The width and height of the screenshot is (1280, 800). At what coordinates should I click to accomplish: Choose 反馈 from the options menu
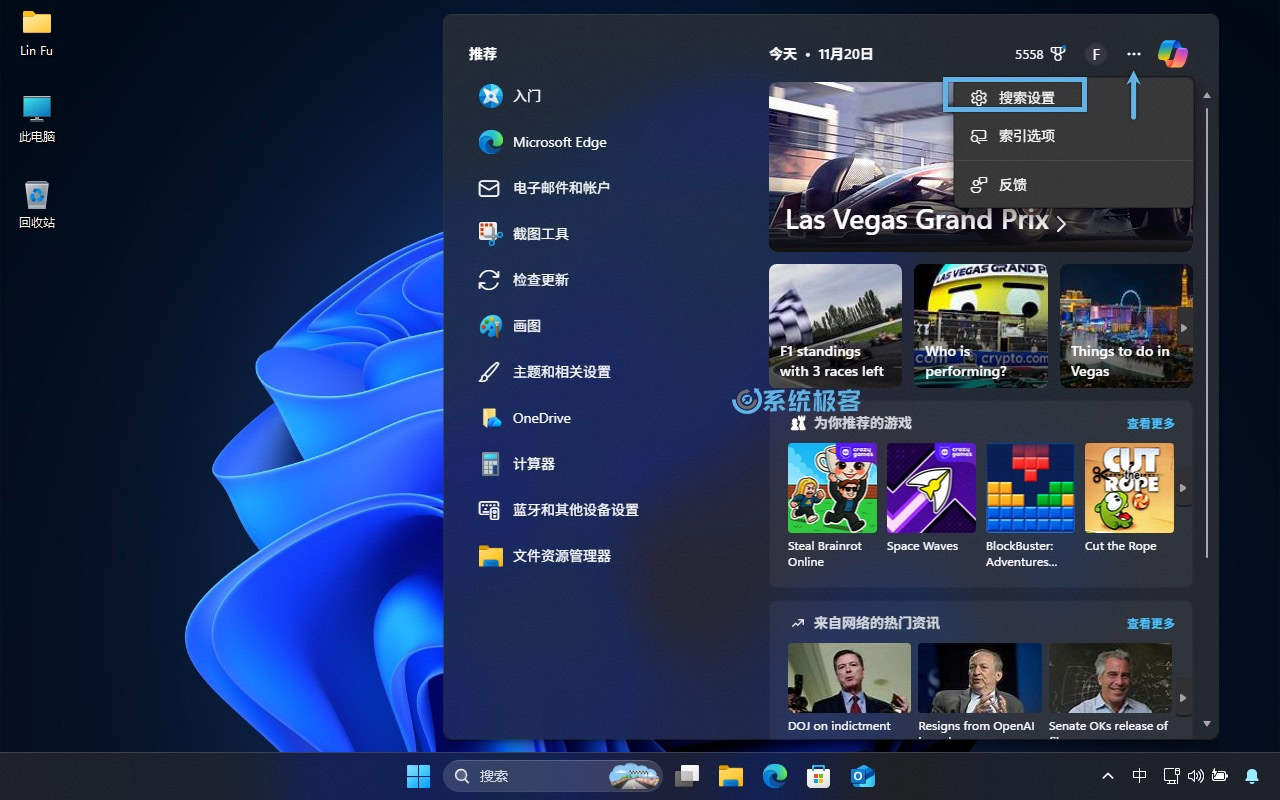1012,185
